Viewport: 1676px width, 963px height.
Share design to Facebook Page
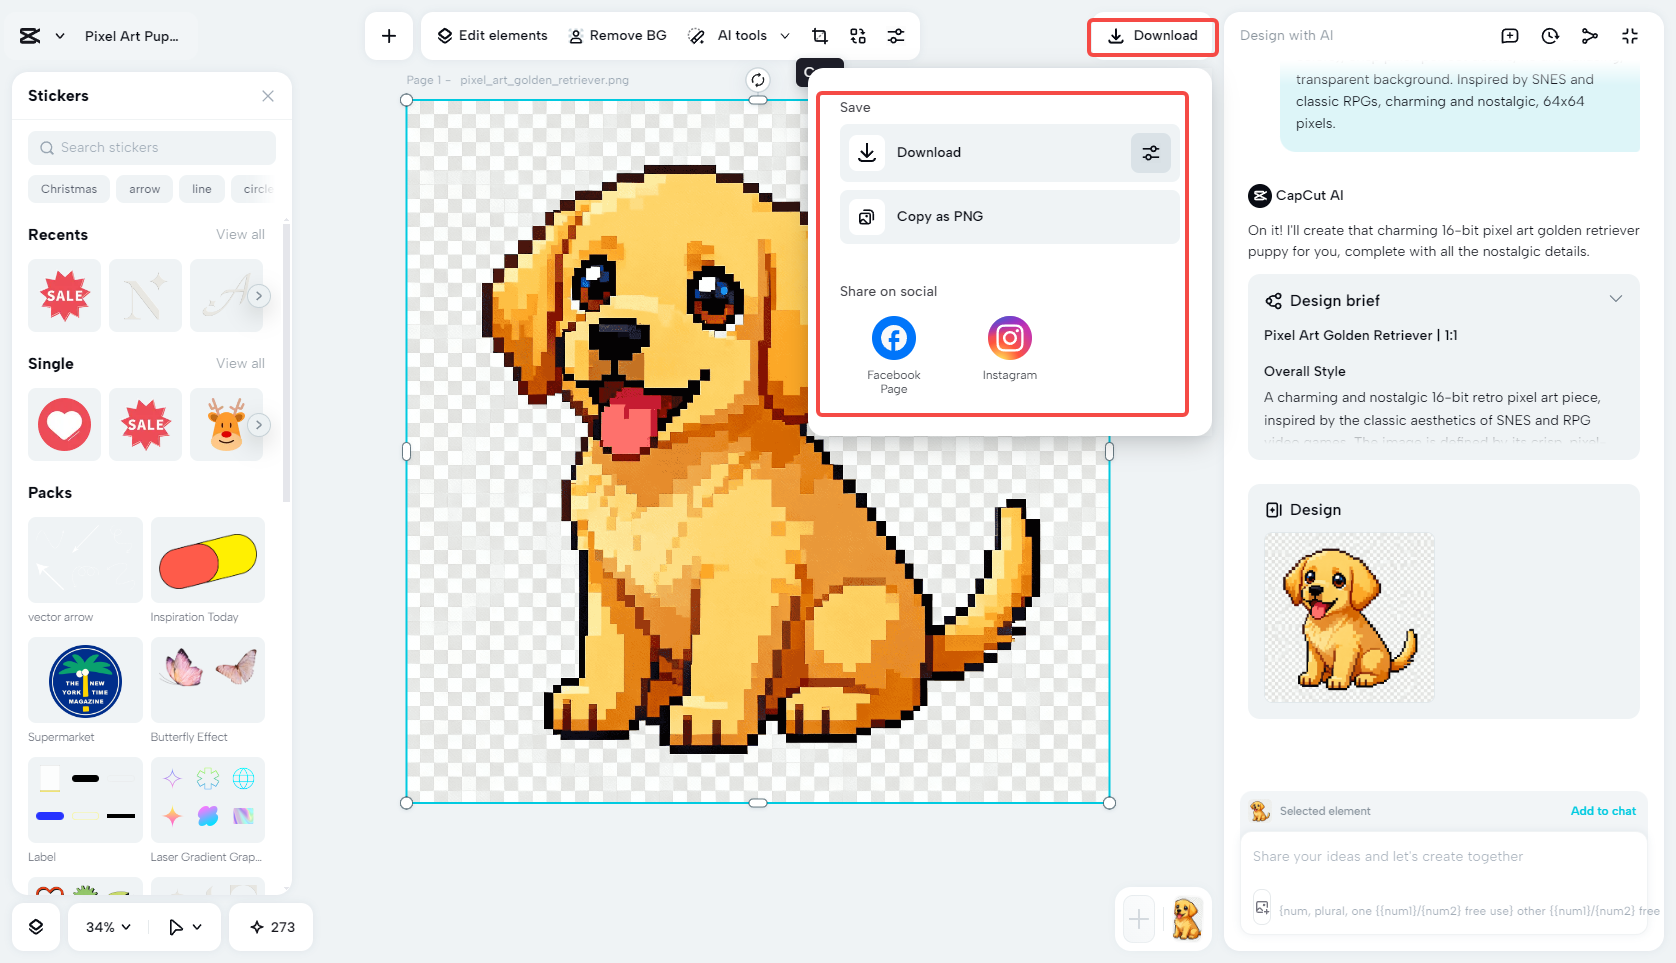coord(893,338)
